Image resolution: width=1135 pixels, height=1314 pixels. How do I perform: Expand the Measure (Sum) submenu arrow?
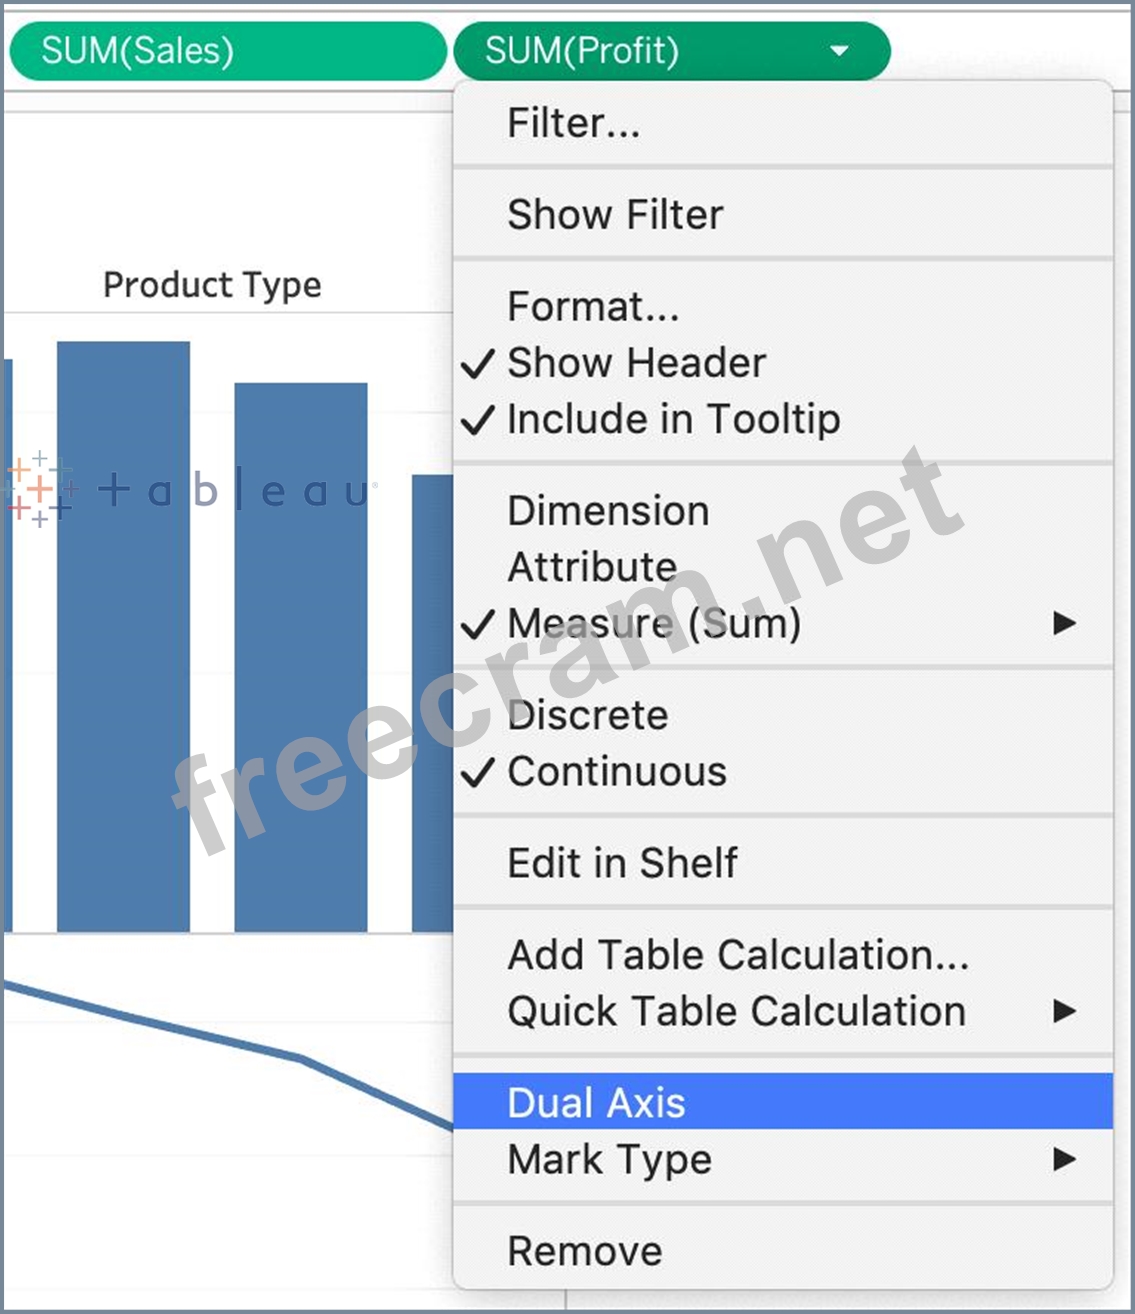[x=1064, y=624]
